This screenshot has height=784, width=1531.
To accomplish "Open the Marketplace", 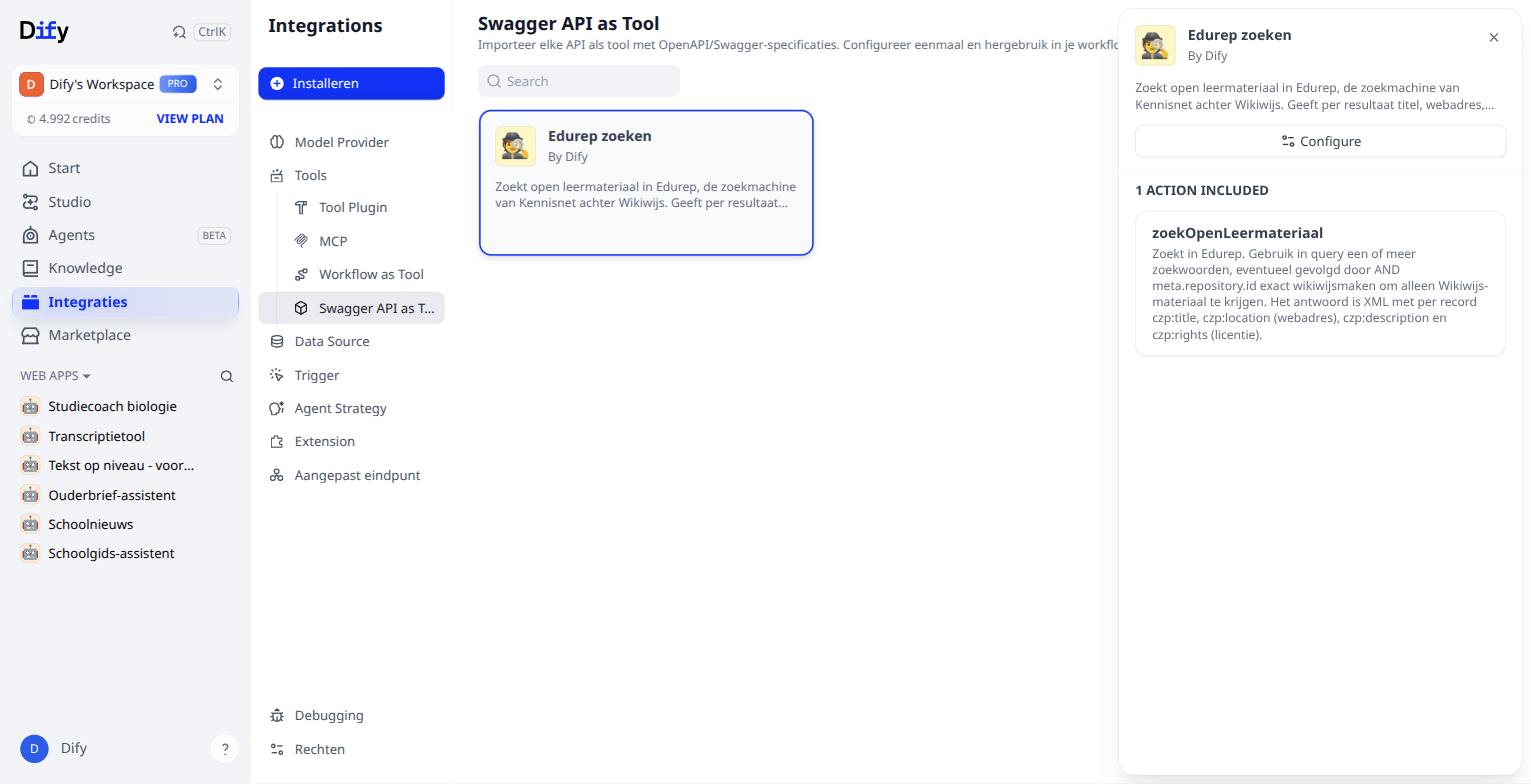I will (125, 335).
